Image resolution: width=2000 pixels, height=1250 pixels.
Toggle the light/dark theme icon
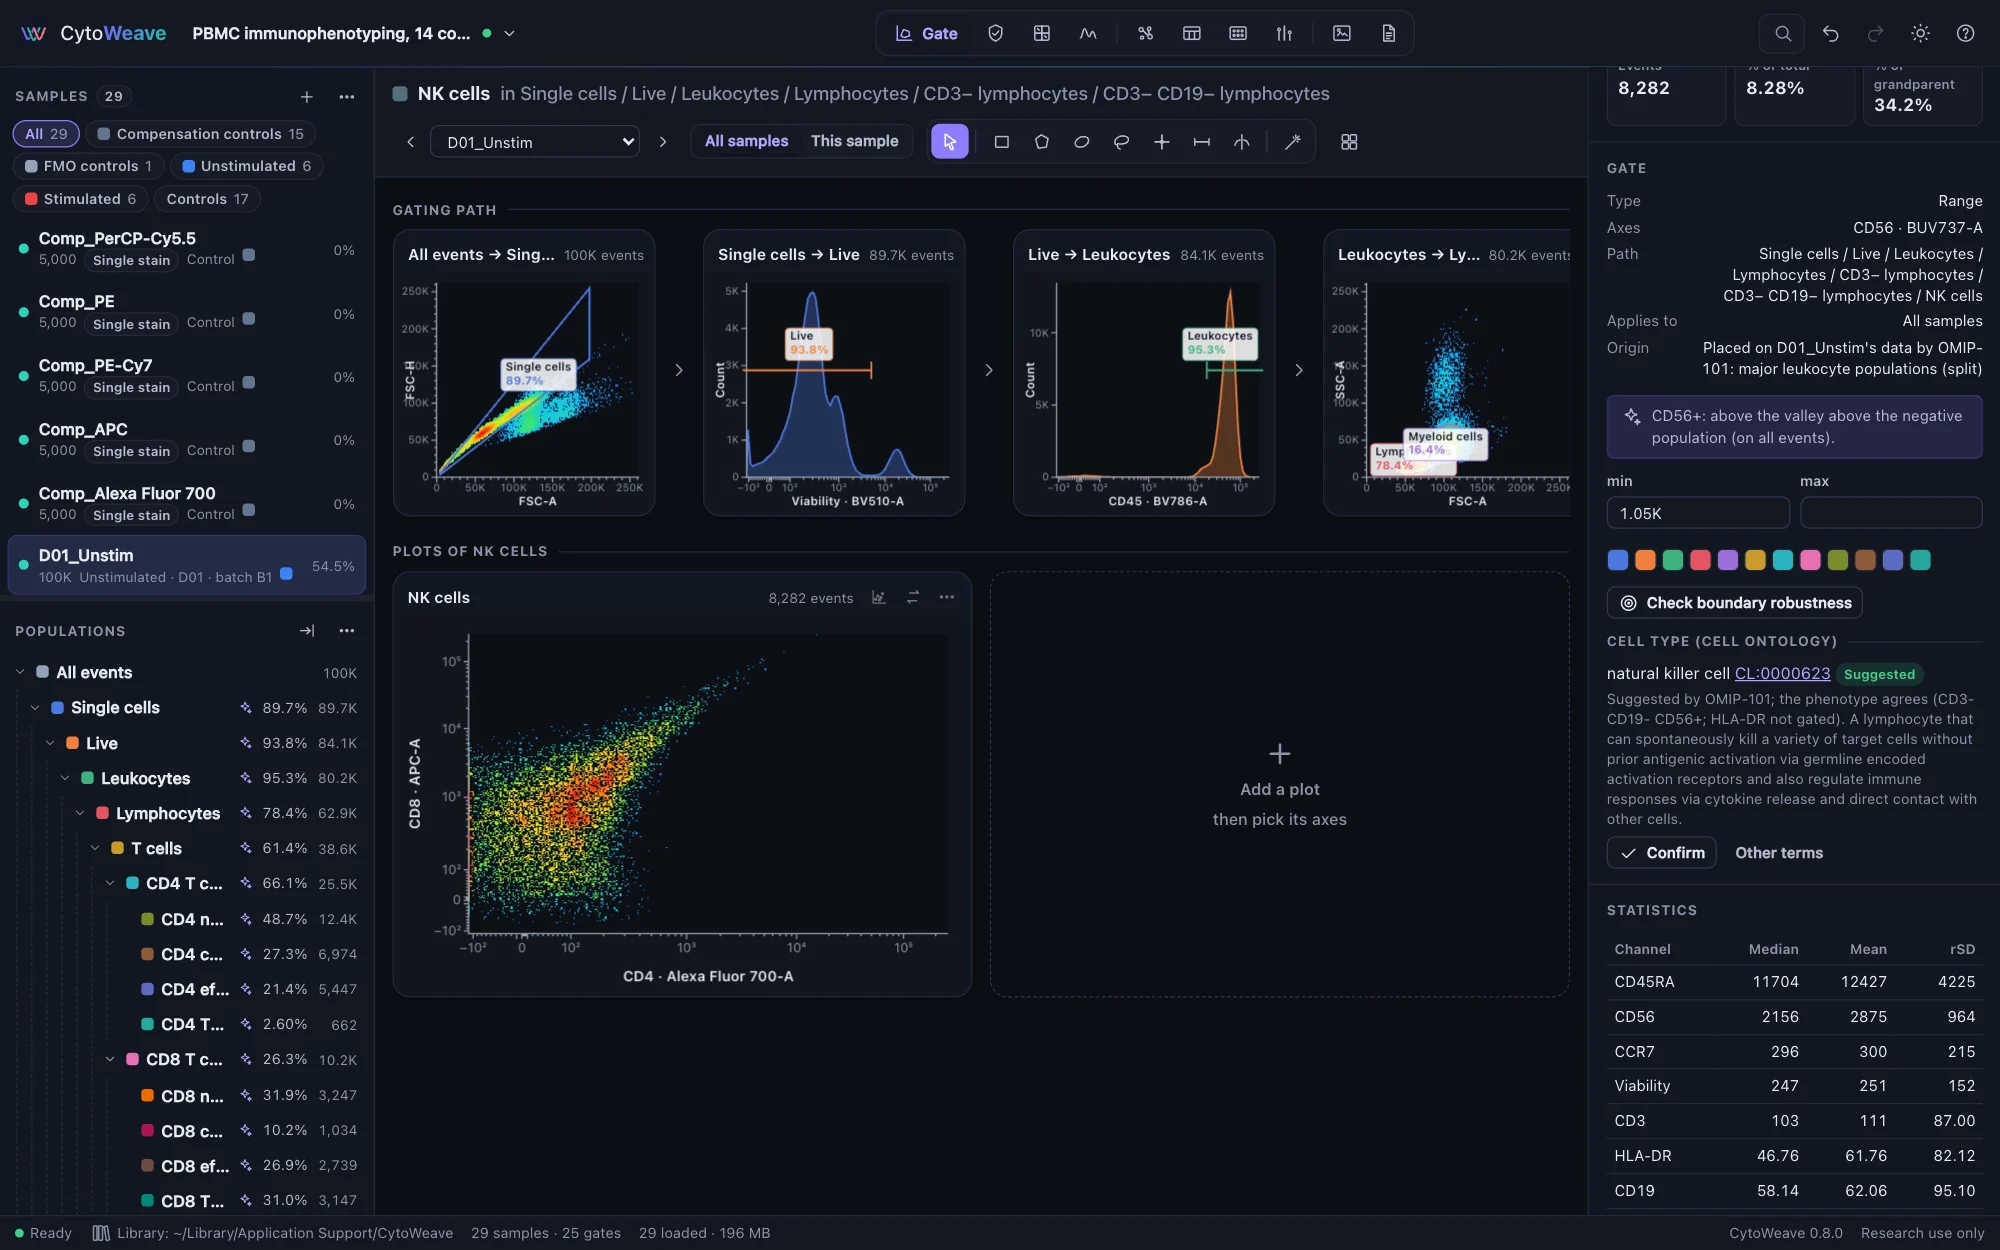coord(1920,33)
